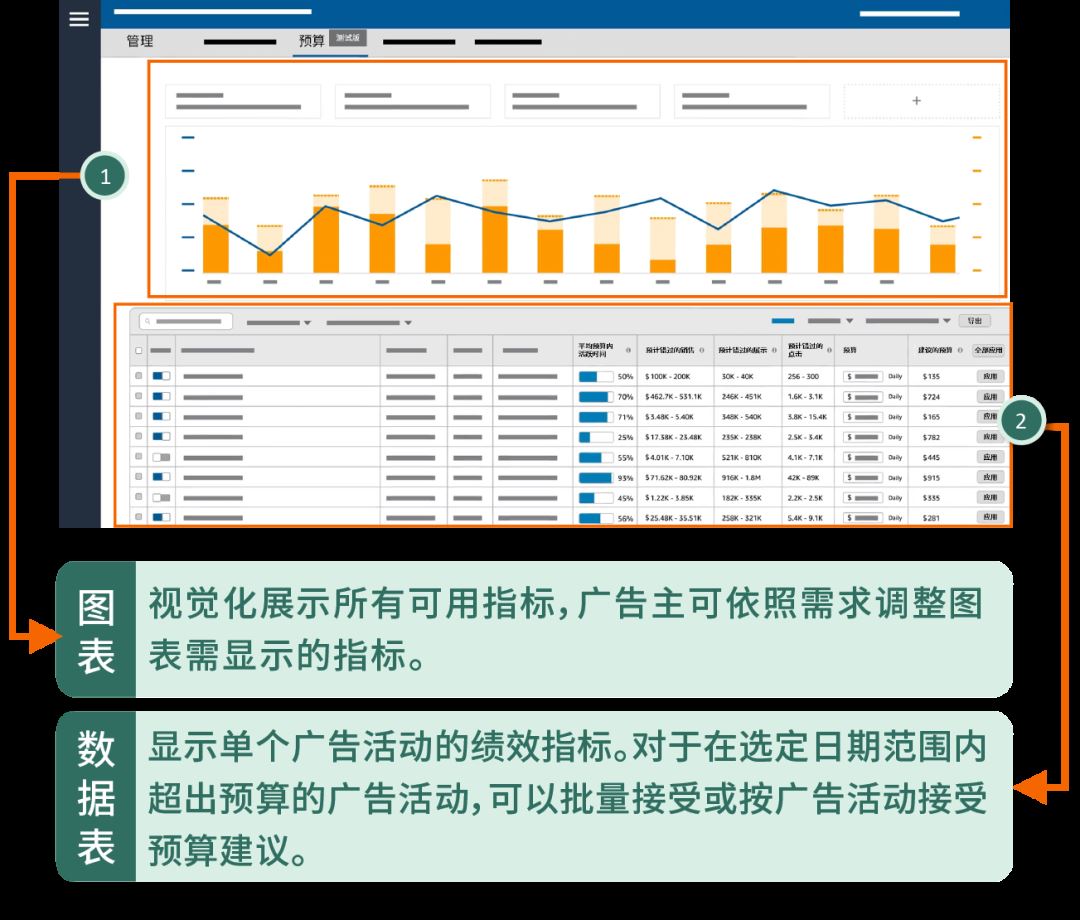The image size is (1080, 920).
Task: Click the 916K - 1.8M missed impressions value
Action: (741, 478)
